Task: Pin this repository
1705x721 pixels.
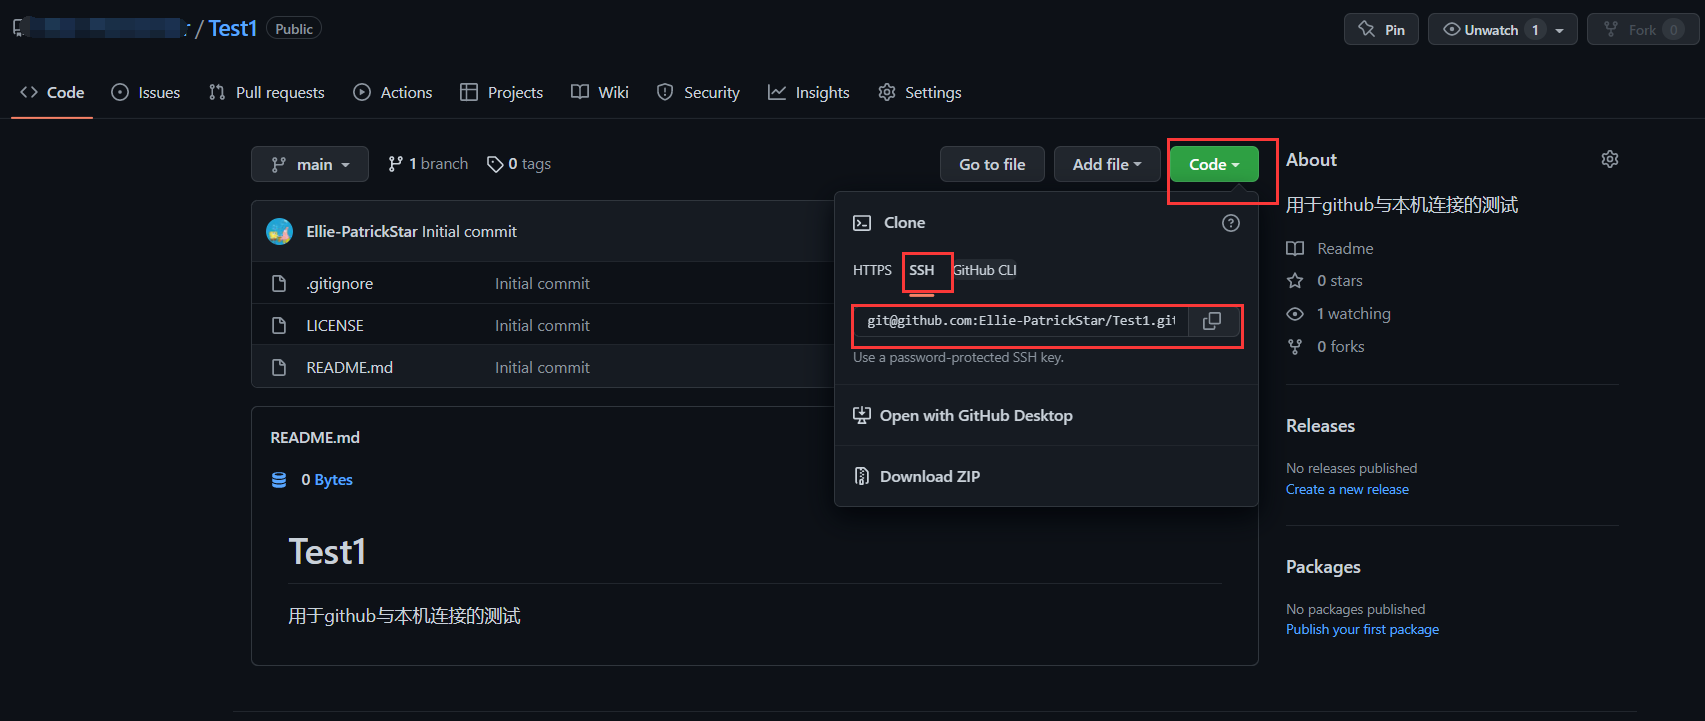Action: (x=1381, y=29)
